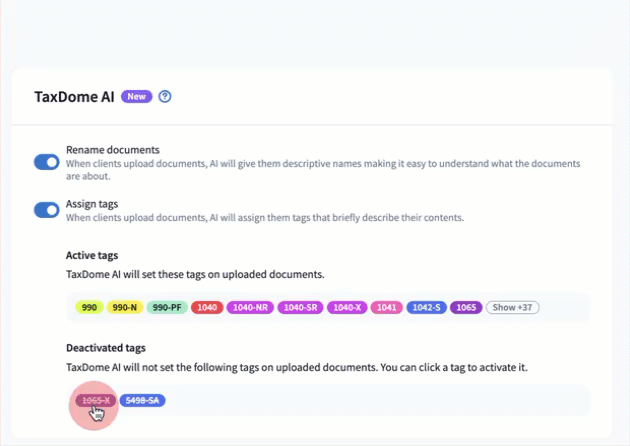Select the purple 1065 tag
The height and width of the screenshot is (446, 630).
coord(466,307)
